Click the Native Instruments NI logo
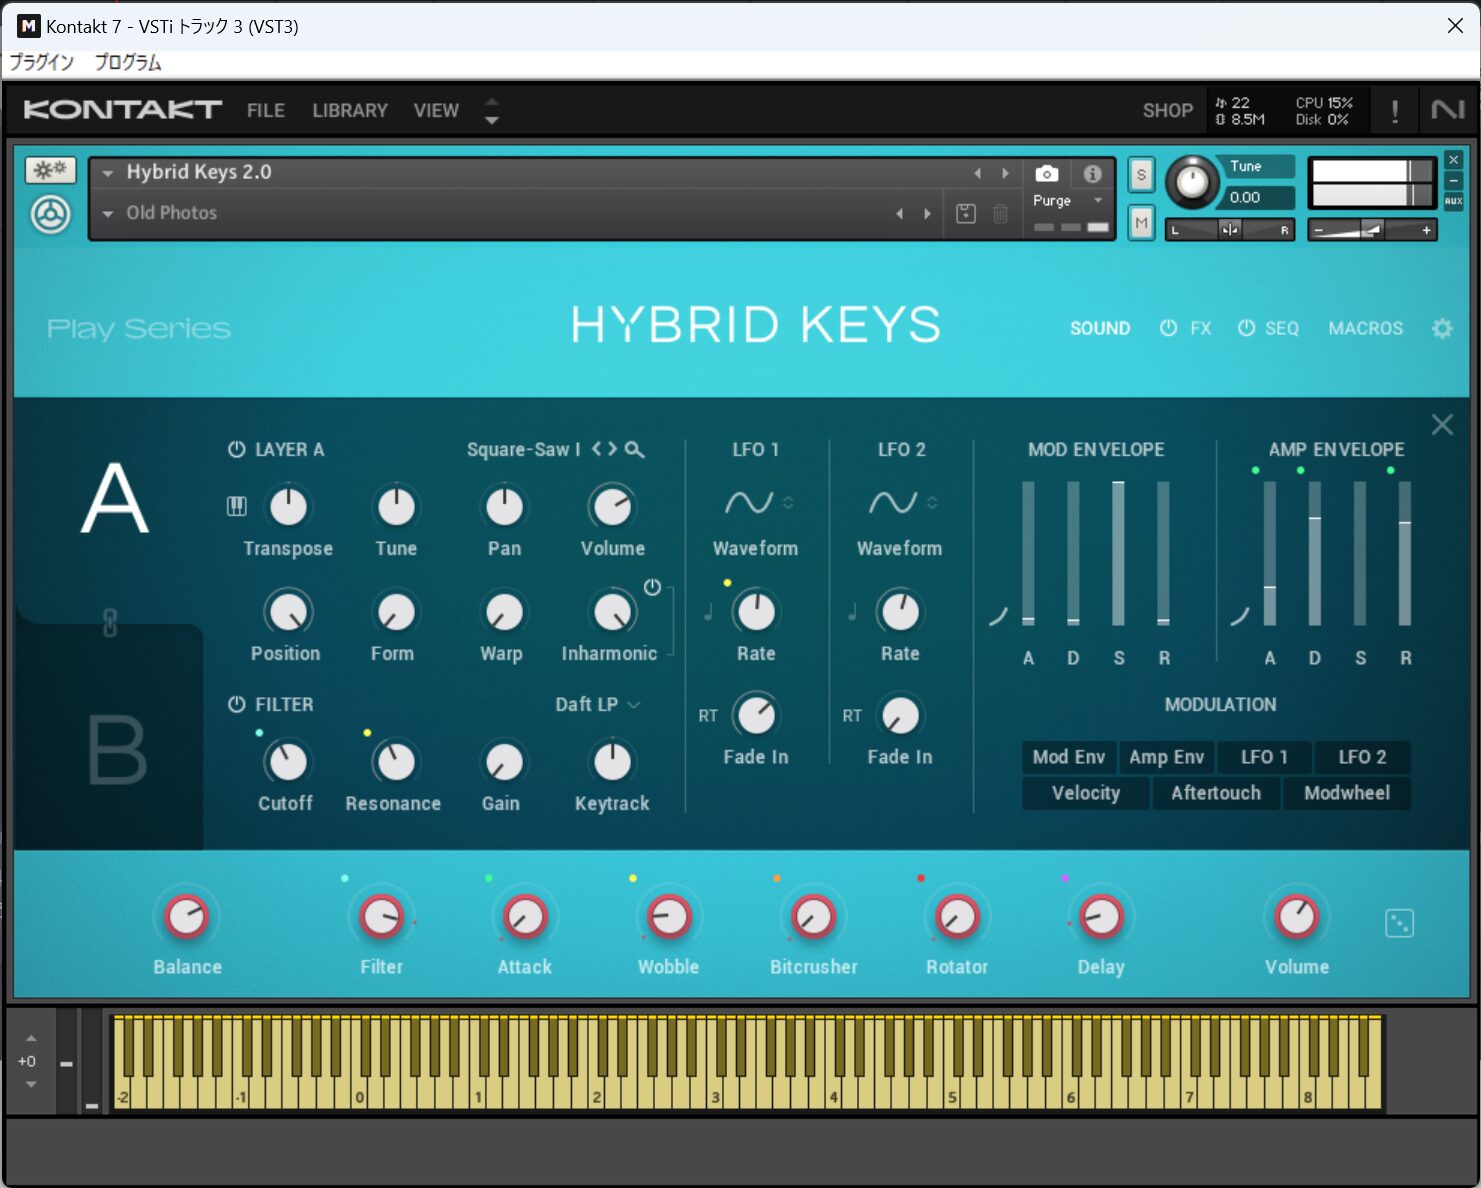This screenshot has width=1481, height=1188. 1447,110
